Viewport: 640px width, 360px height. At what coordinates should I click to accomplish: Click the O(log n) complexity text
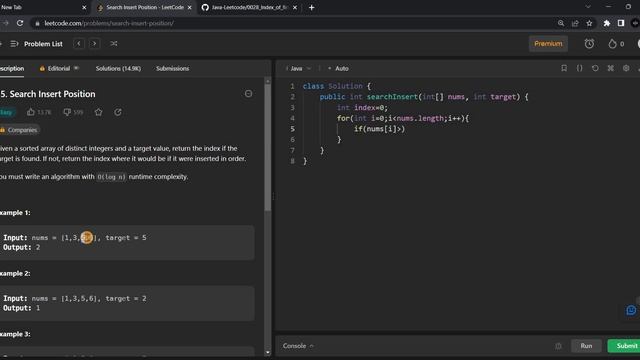tap(111, 177)
